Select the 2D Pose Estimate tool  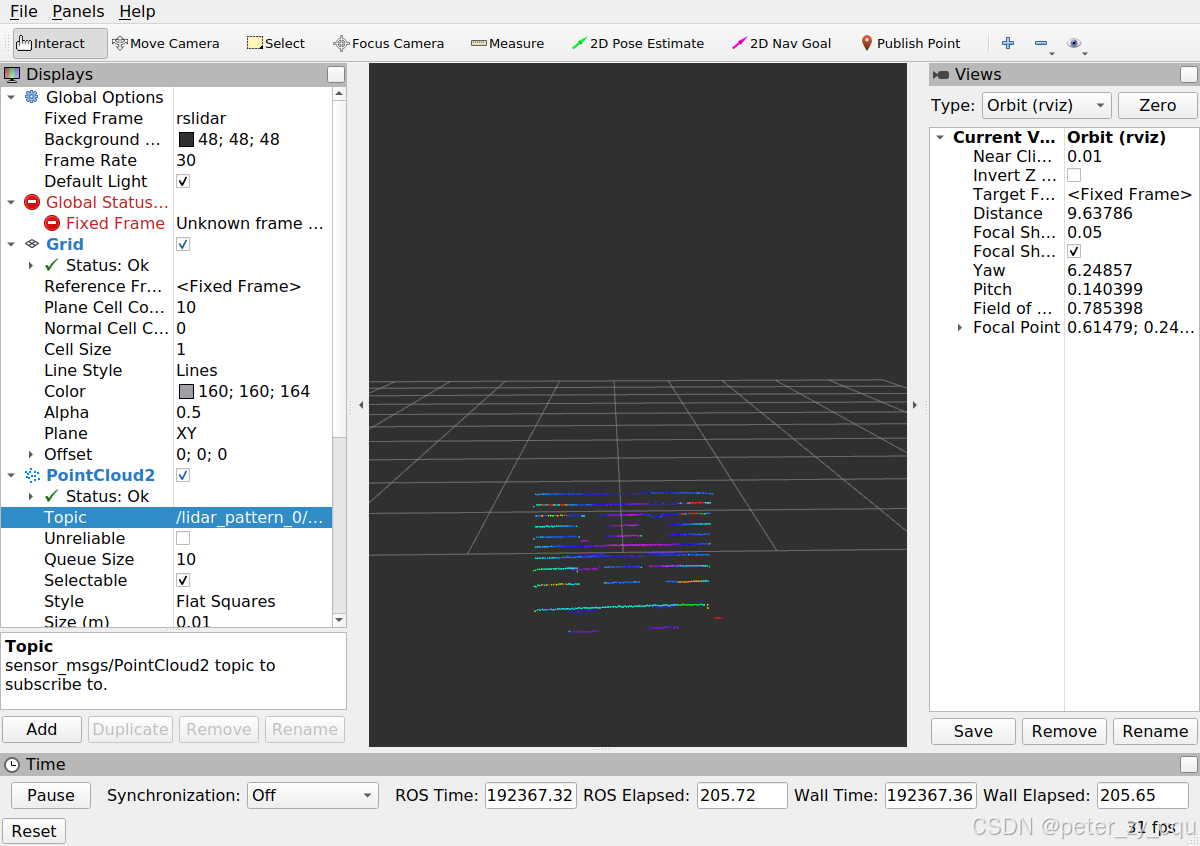click(638, 43)
